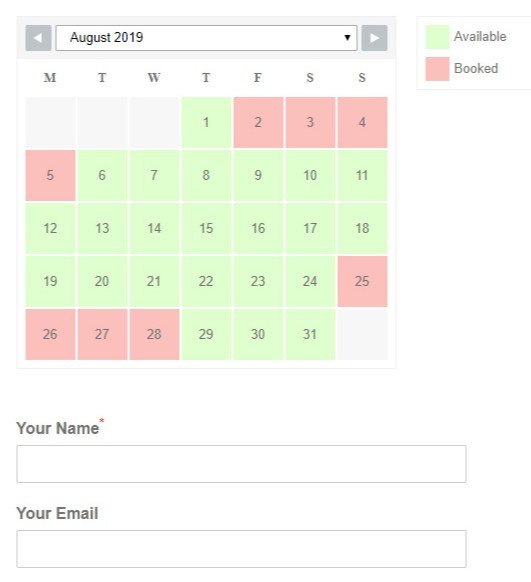Go to previous month with left arrow

(x=38, y=38)
